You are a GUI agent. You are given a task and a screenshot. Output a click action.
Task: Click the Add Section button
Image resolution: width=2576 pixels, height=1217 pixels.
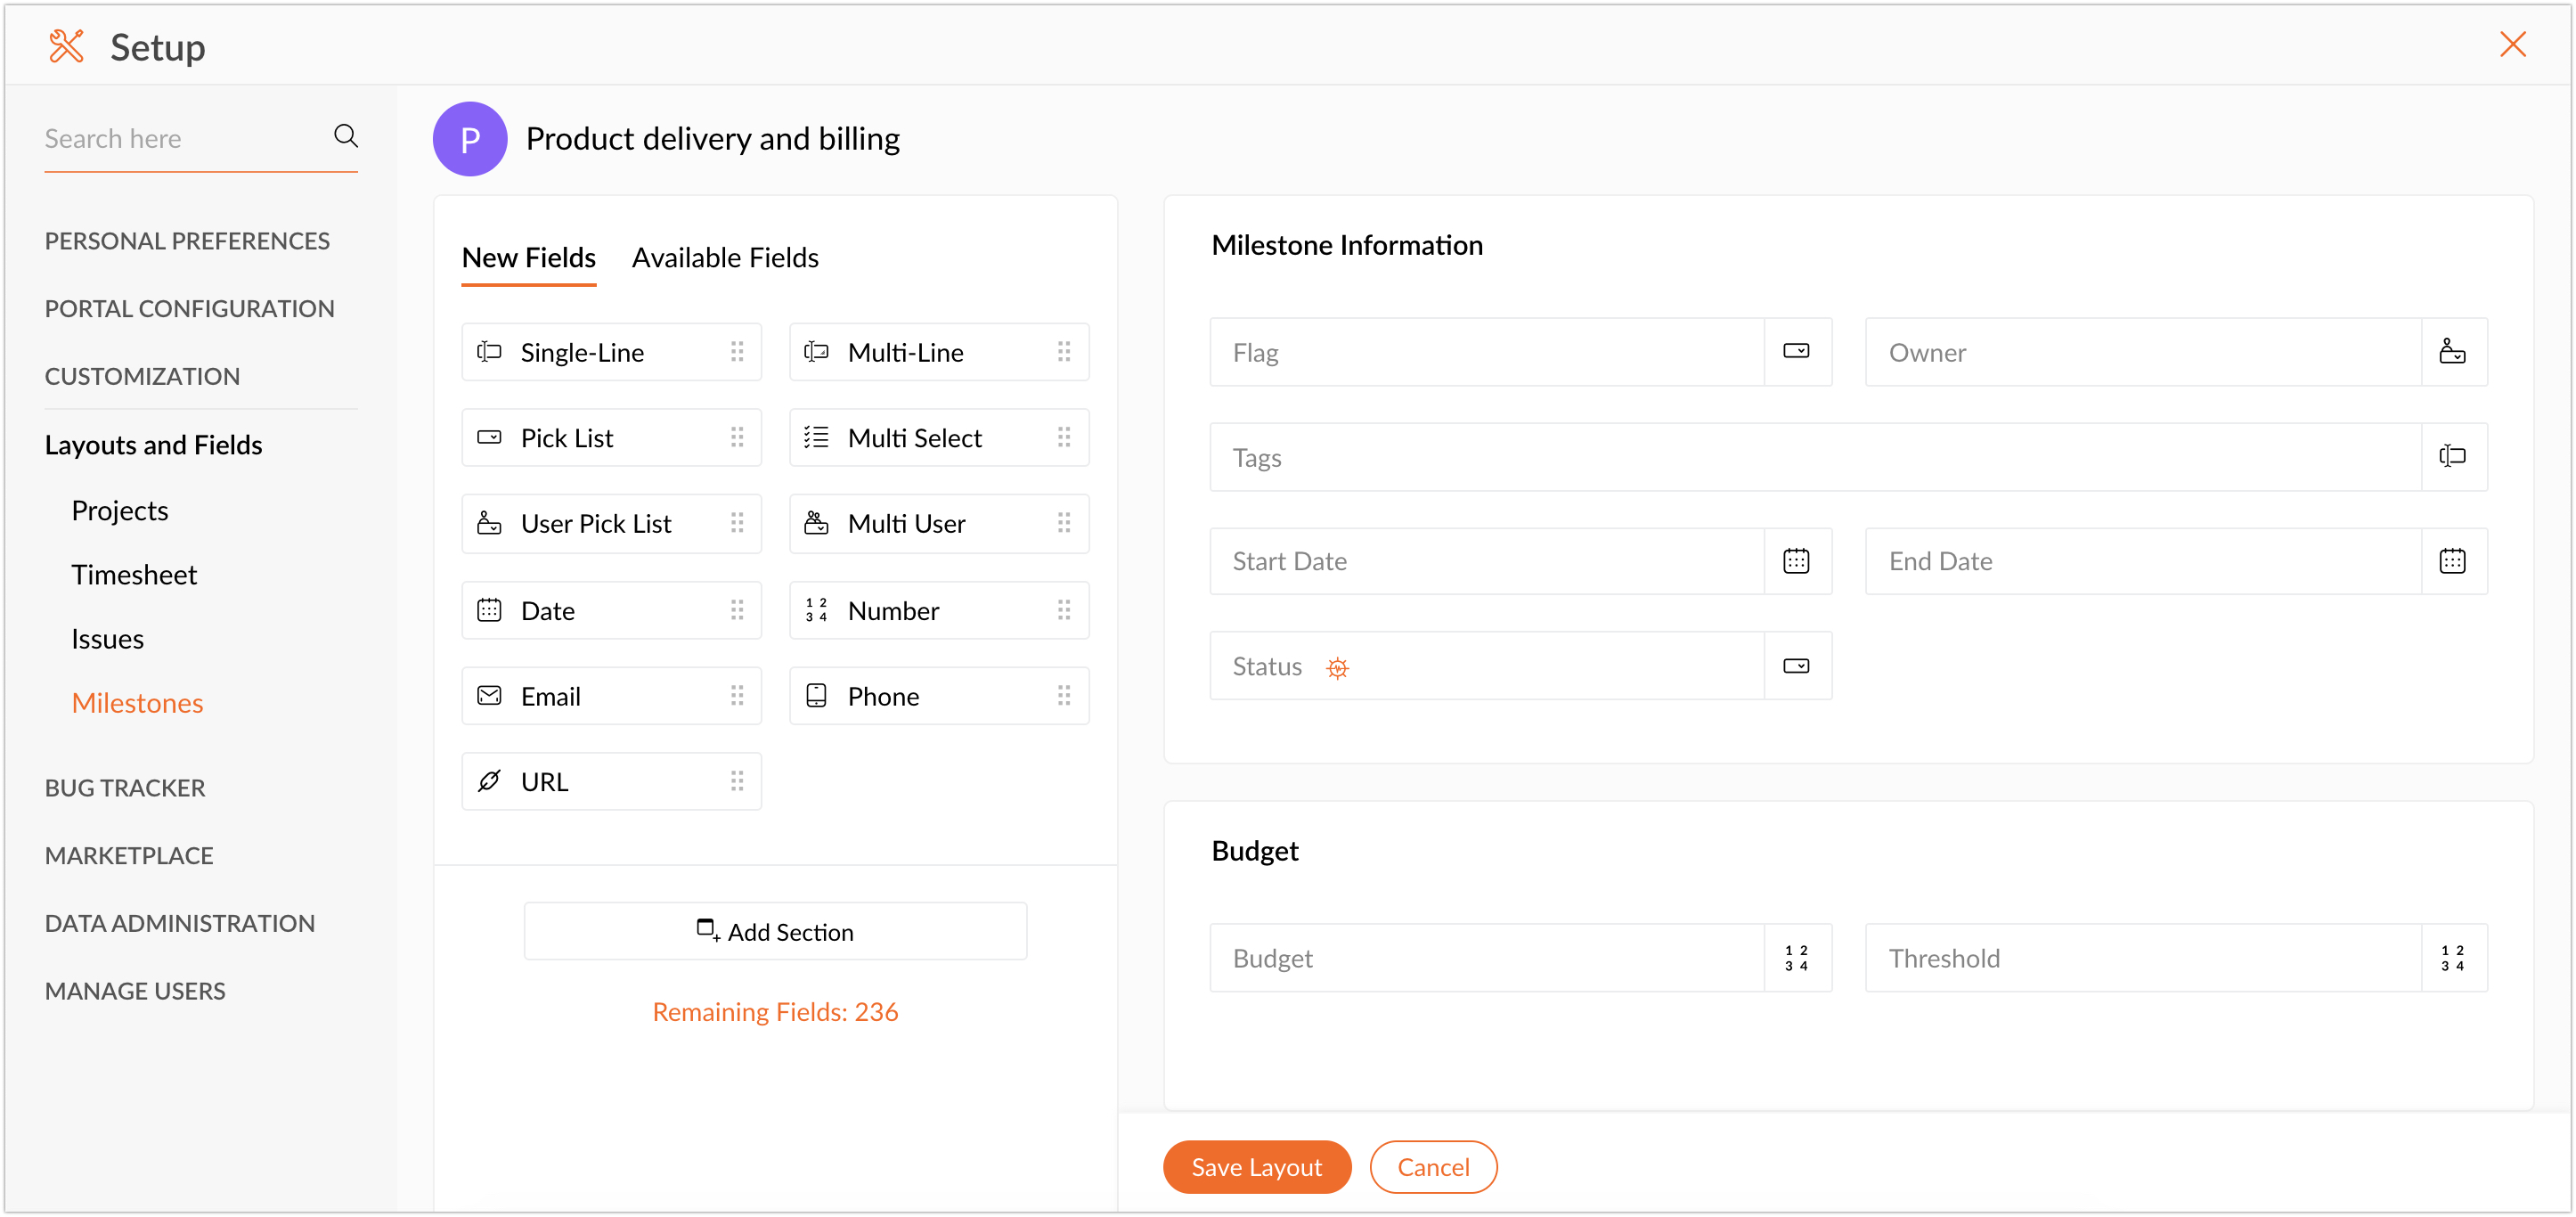tap(775, 931)
